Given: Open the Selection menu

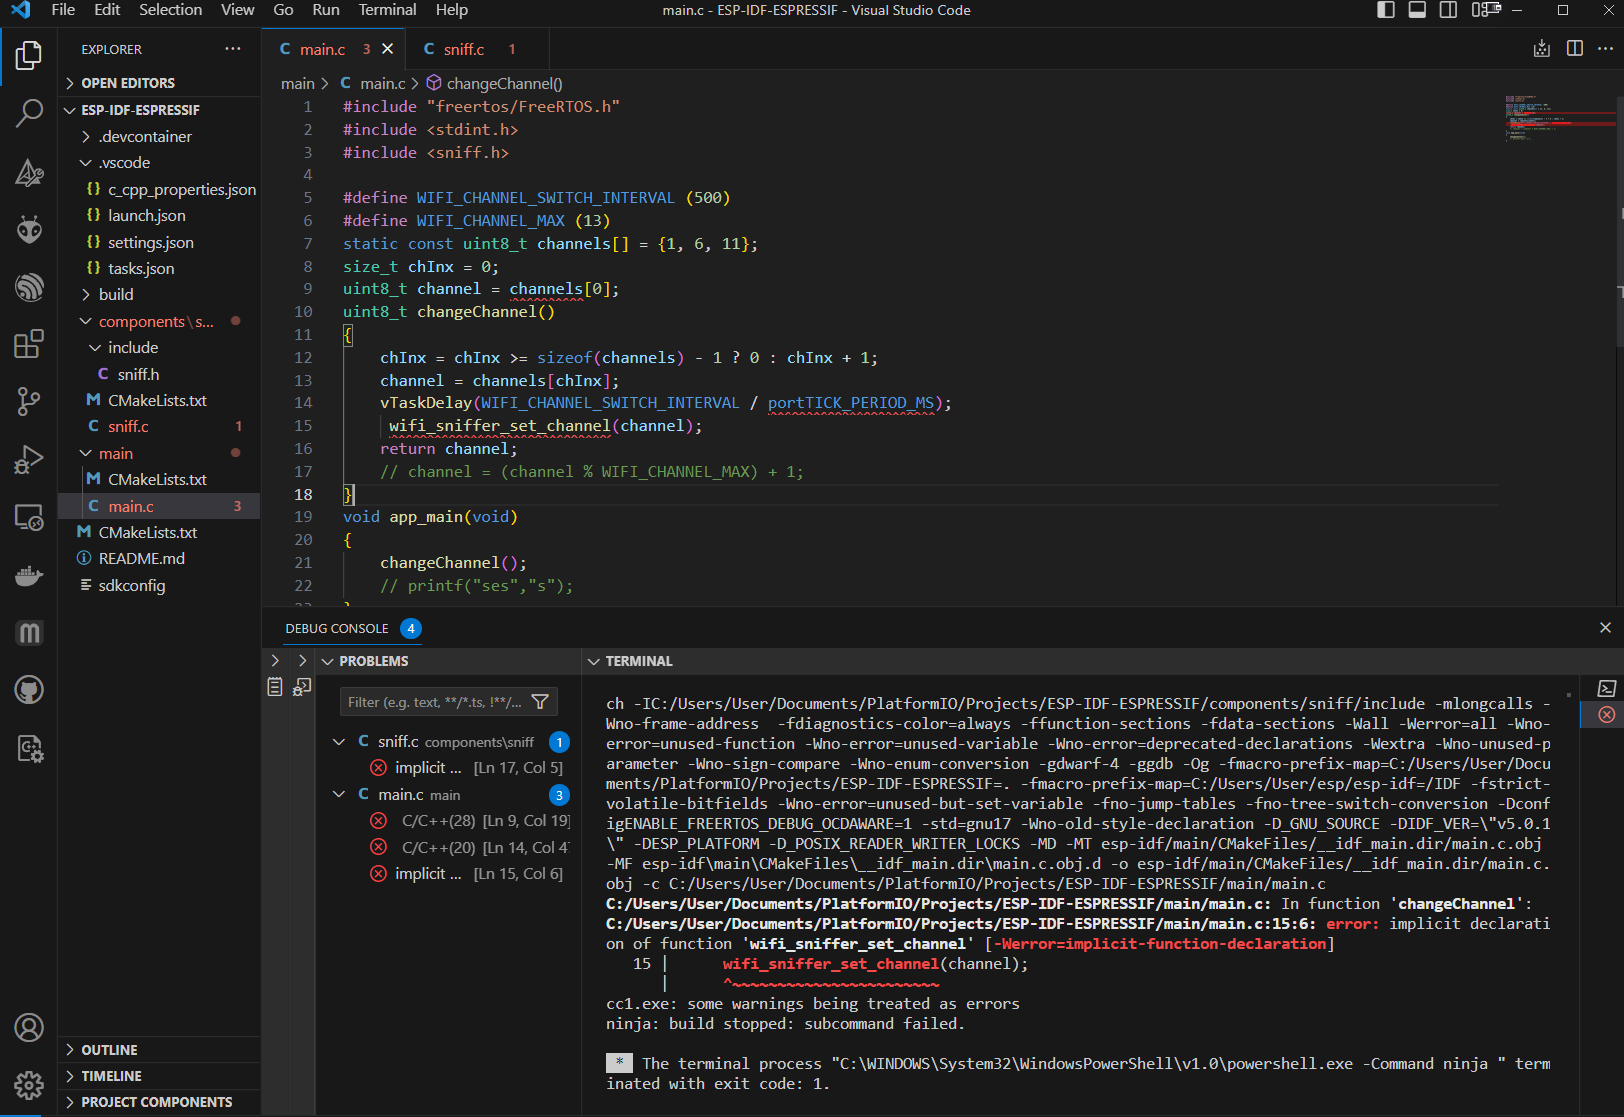Looking at the screenshot, I should pyautogui.click(x=170, y=10).
